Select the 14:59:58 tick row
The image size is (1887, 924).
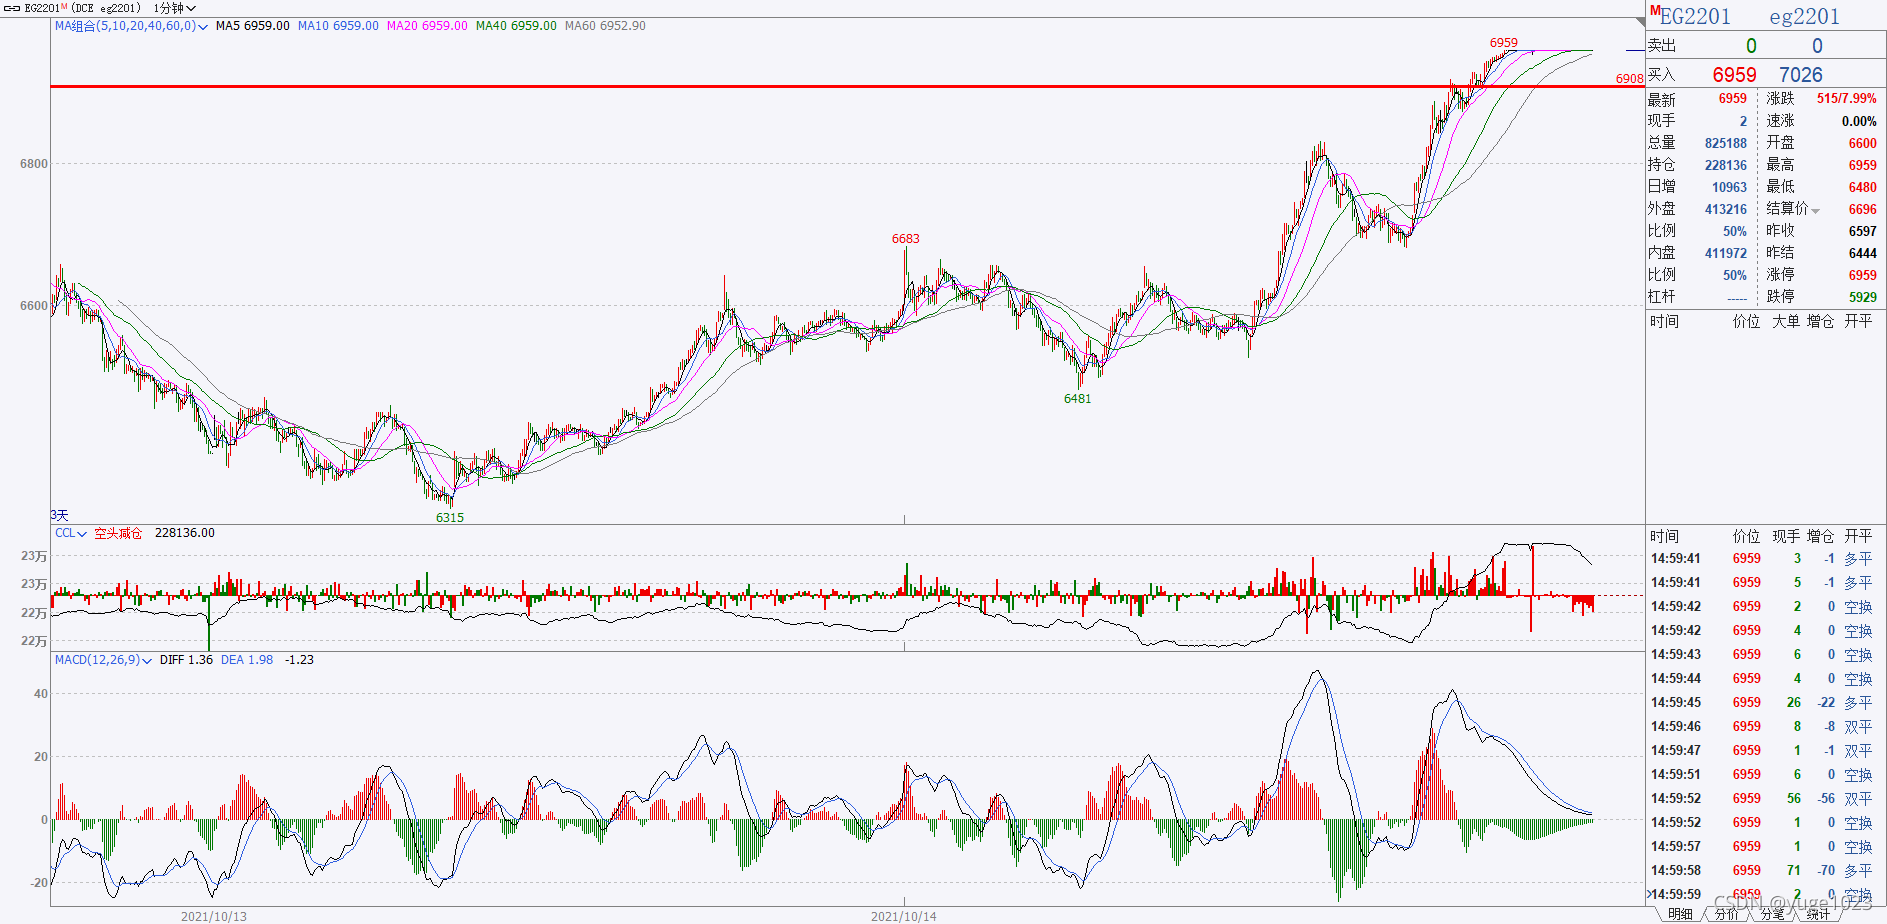pos(1765,871)
